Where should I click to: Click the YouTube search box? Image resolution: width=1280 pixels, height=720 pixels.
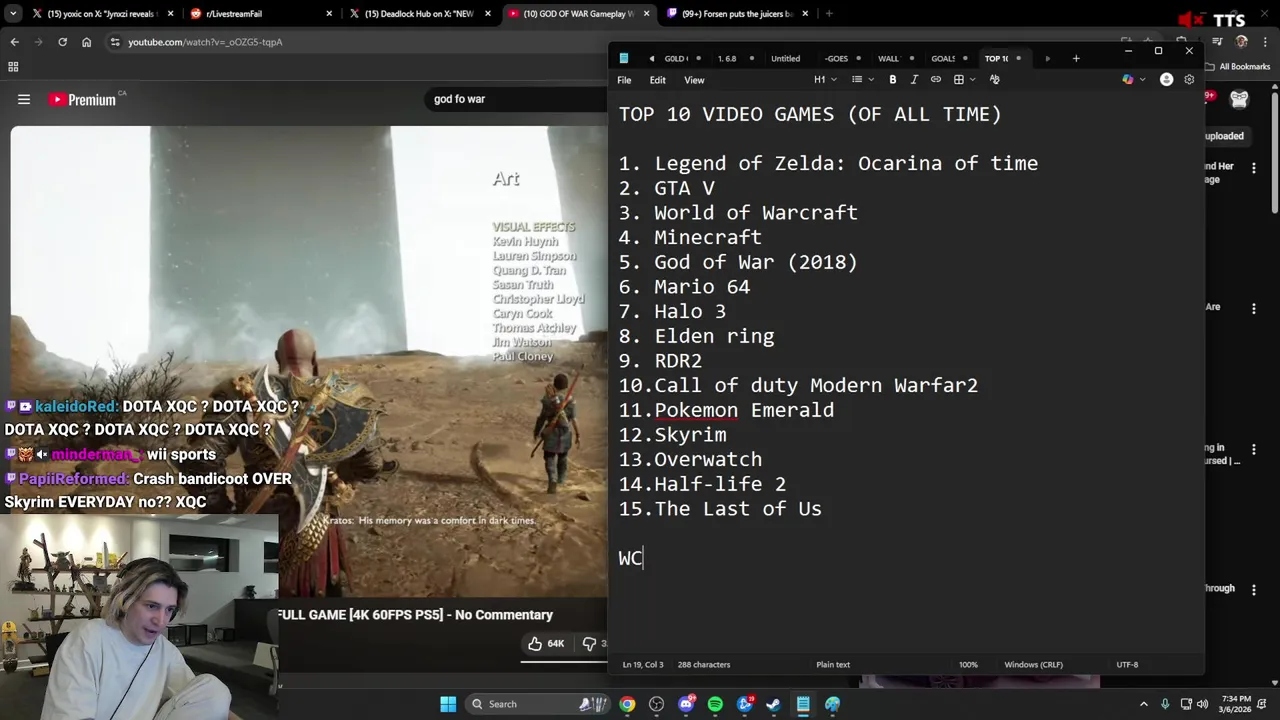(515, 99)
